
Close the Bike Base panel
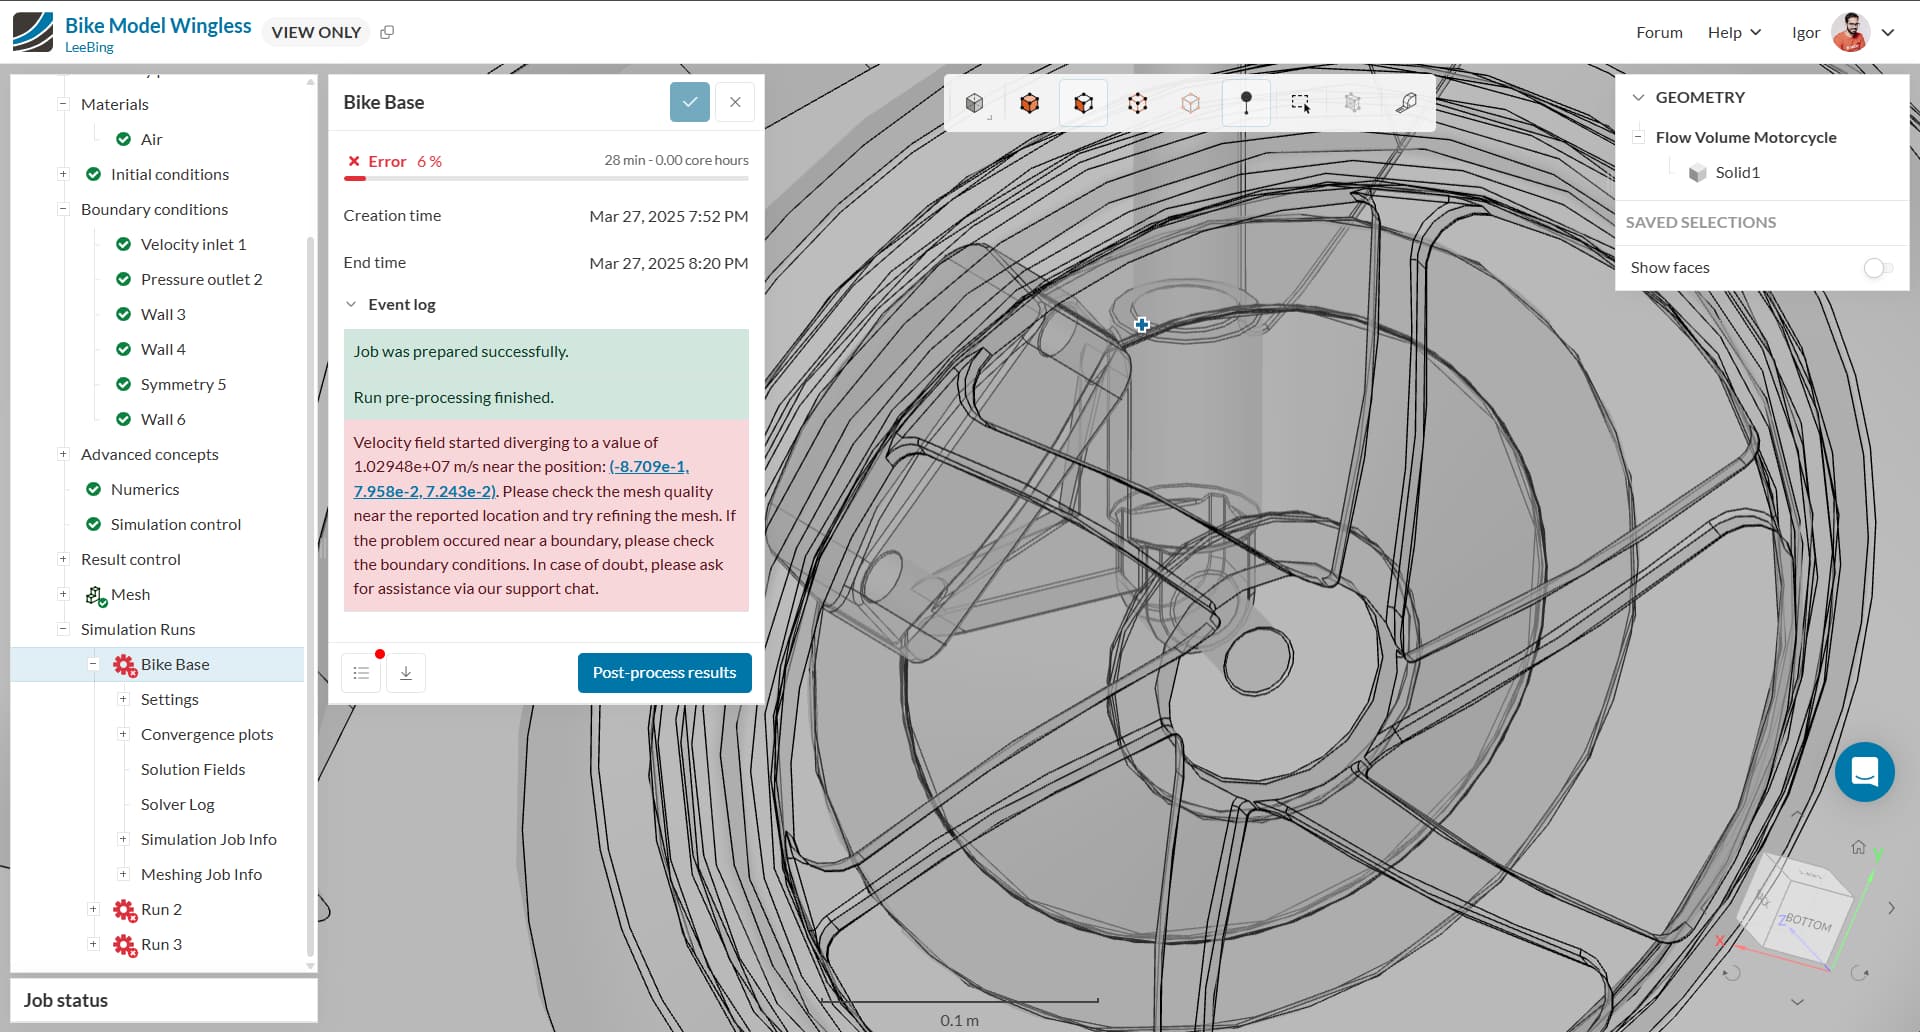pyautogui.click(x=735, y=102)
